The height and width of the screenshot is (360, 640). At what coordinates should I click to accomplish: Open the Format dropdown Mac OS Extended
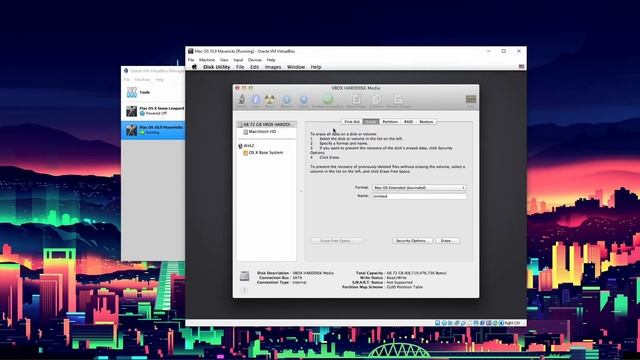(x=419, y=188)
